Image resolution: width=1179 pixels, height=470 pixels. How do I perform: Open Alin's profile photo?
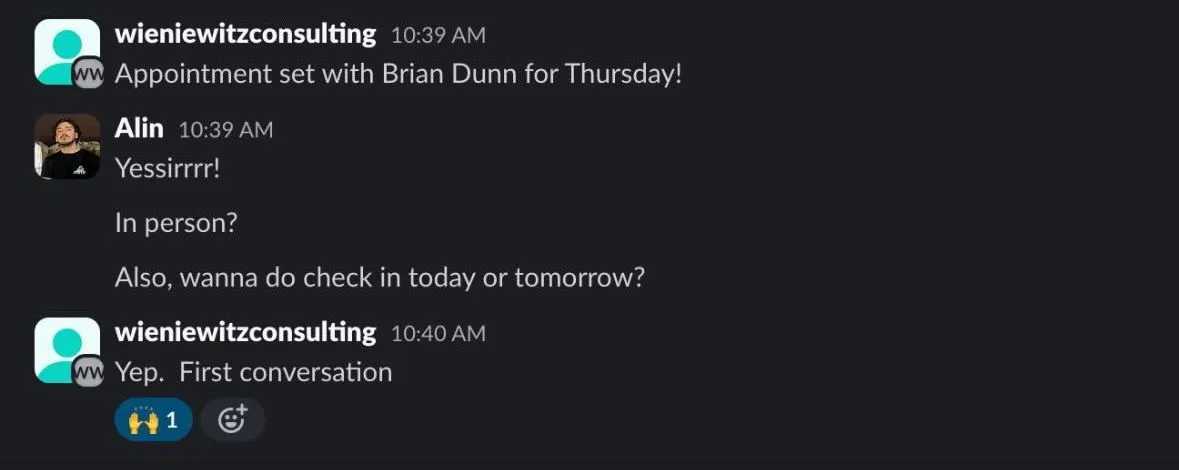67,146
